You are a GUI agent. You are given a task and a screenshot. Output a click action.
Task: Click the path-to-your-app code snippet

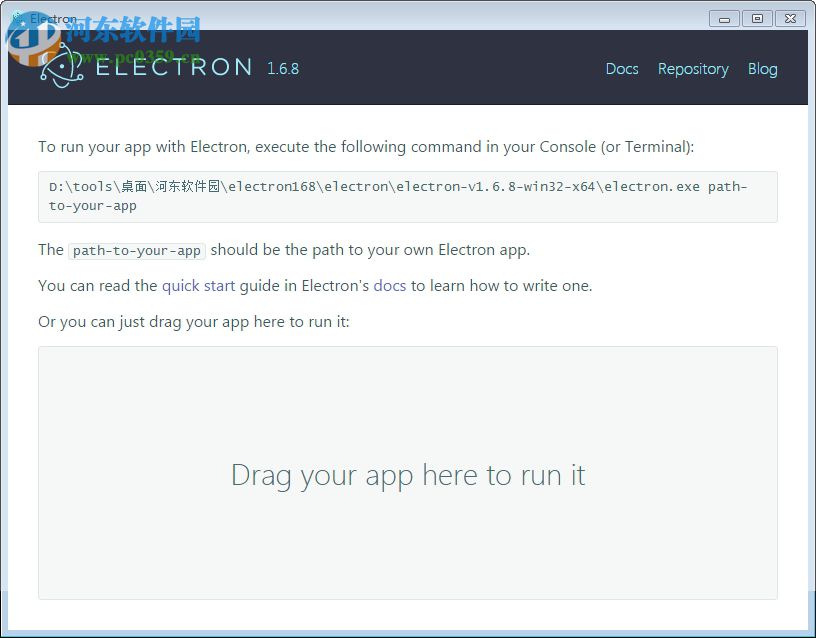pyautogui.click(x=136, y=250)
